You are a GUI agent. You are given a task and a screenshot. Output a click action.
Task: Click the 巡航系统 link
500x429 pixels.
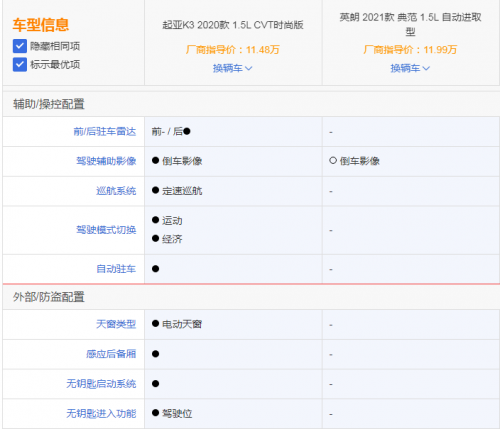(116, 191)
